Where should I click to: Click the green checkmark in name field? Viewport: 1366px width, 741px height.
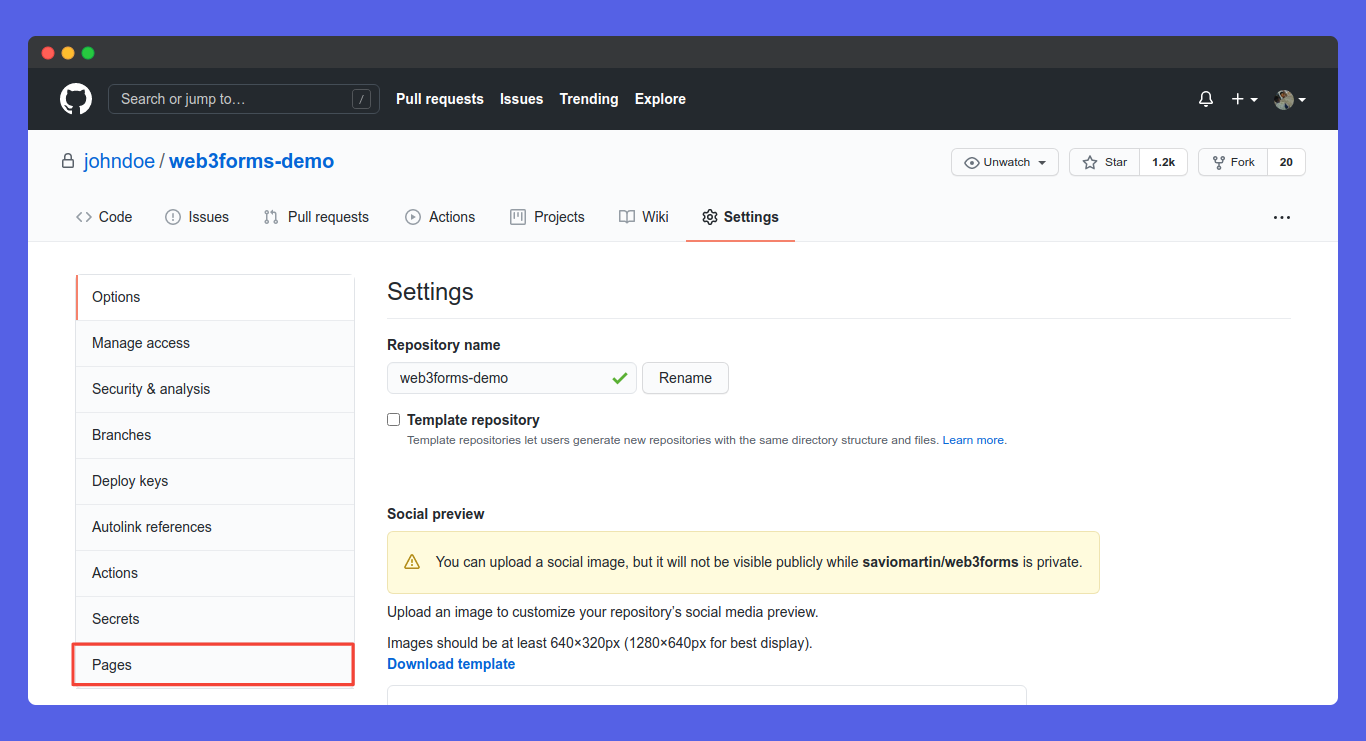(620, 378)
